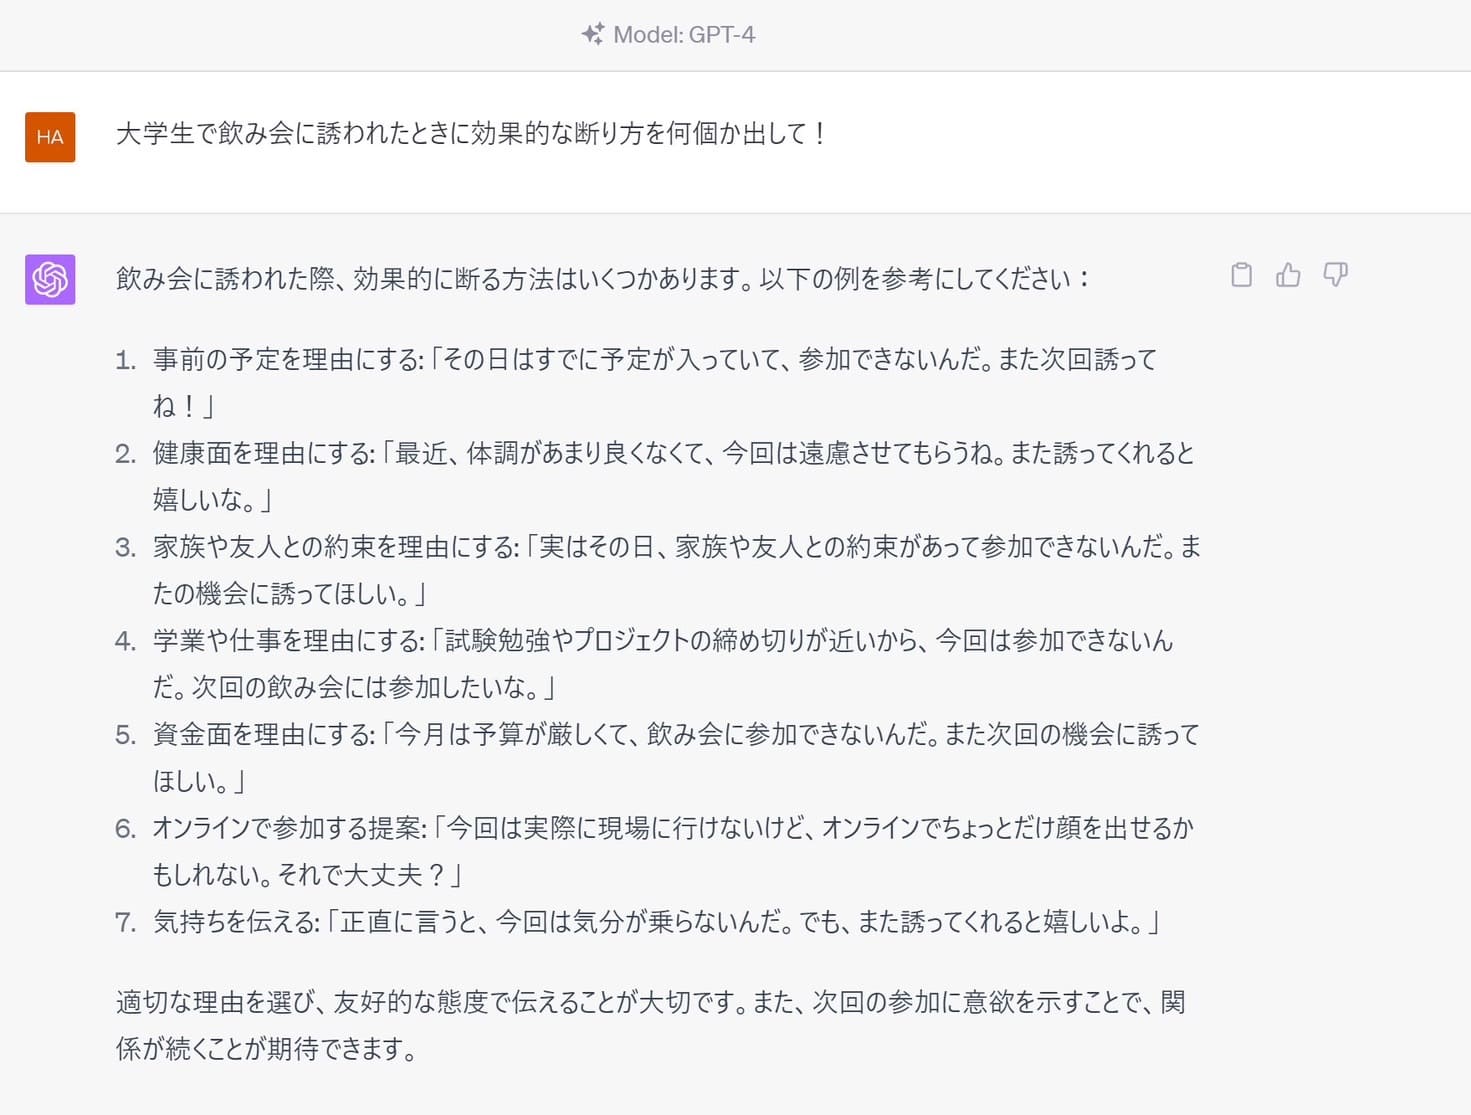The width and height of the screenshot is (1471, 1115).
Task: Click the orange HA user avatar
Action: coord(50,137)
